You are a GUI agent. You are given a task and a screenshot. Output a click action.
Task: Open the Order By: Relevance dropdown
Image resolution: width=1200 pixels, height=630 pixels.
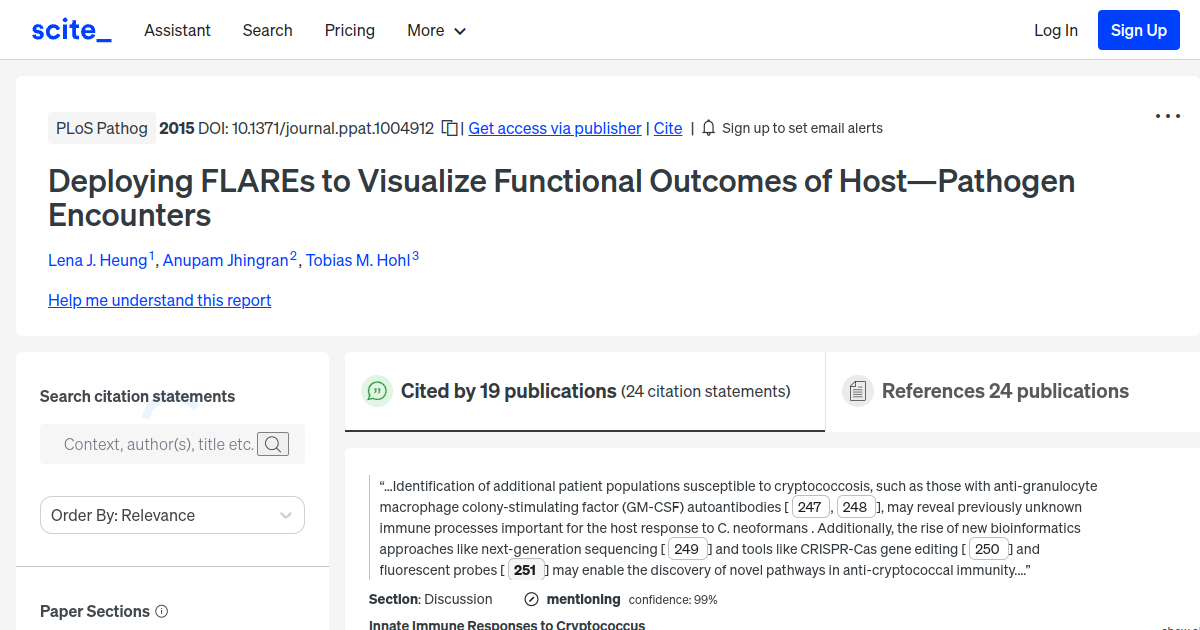172,515
